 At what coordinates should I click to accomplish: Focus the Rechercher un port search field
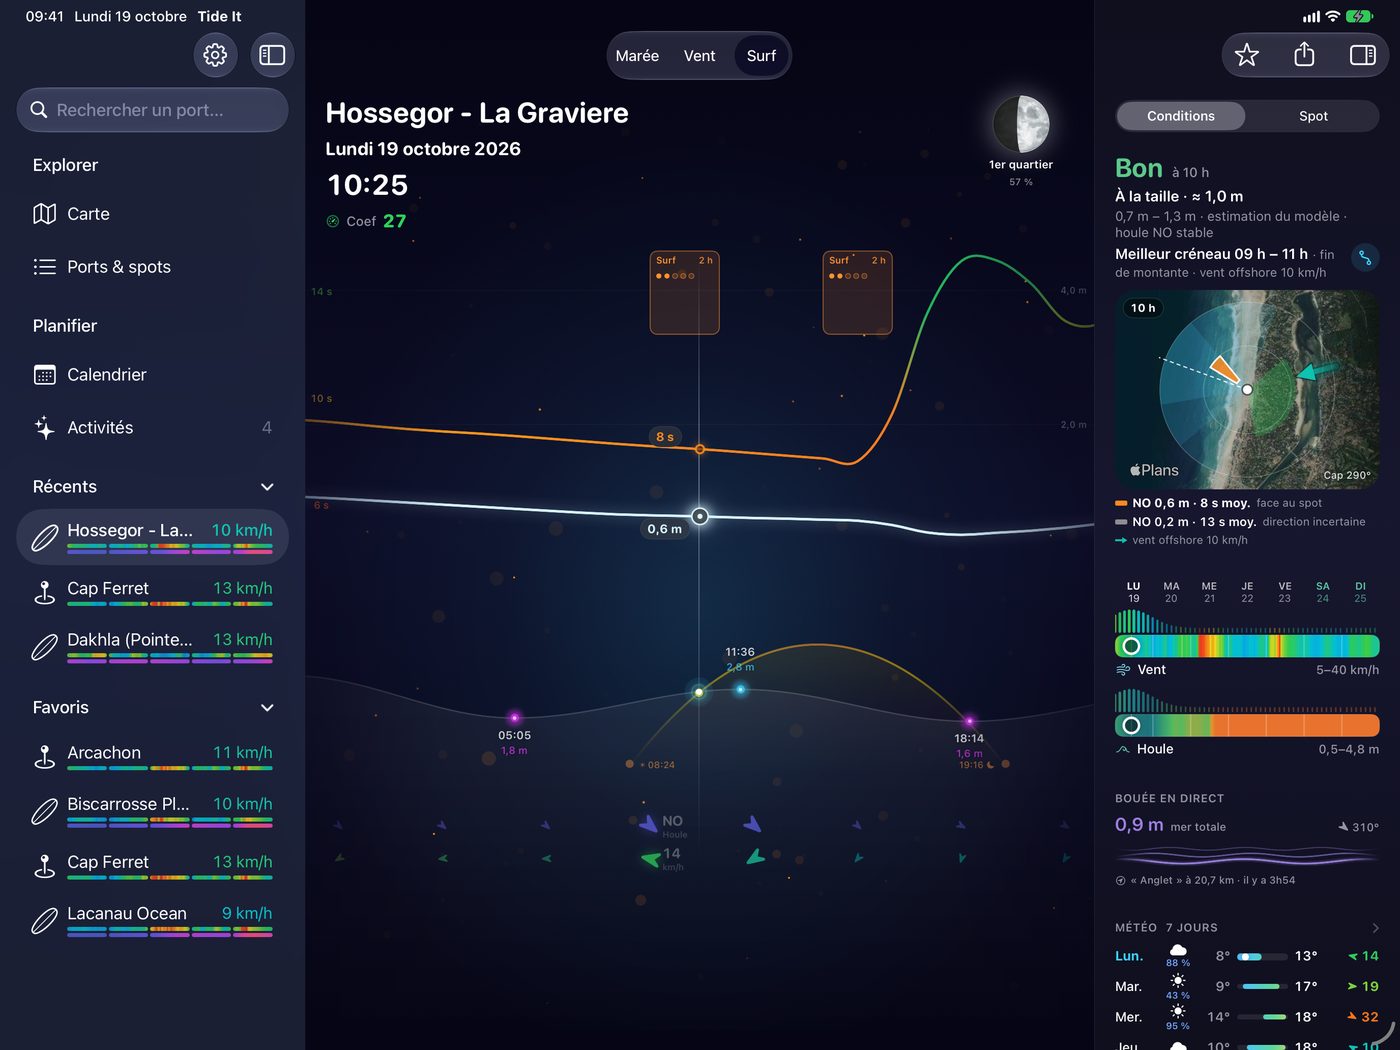click(x=152, y=110)
